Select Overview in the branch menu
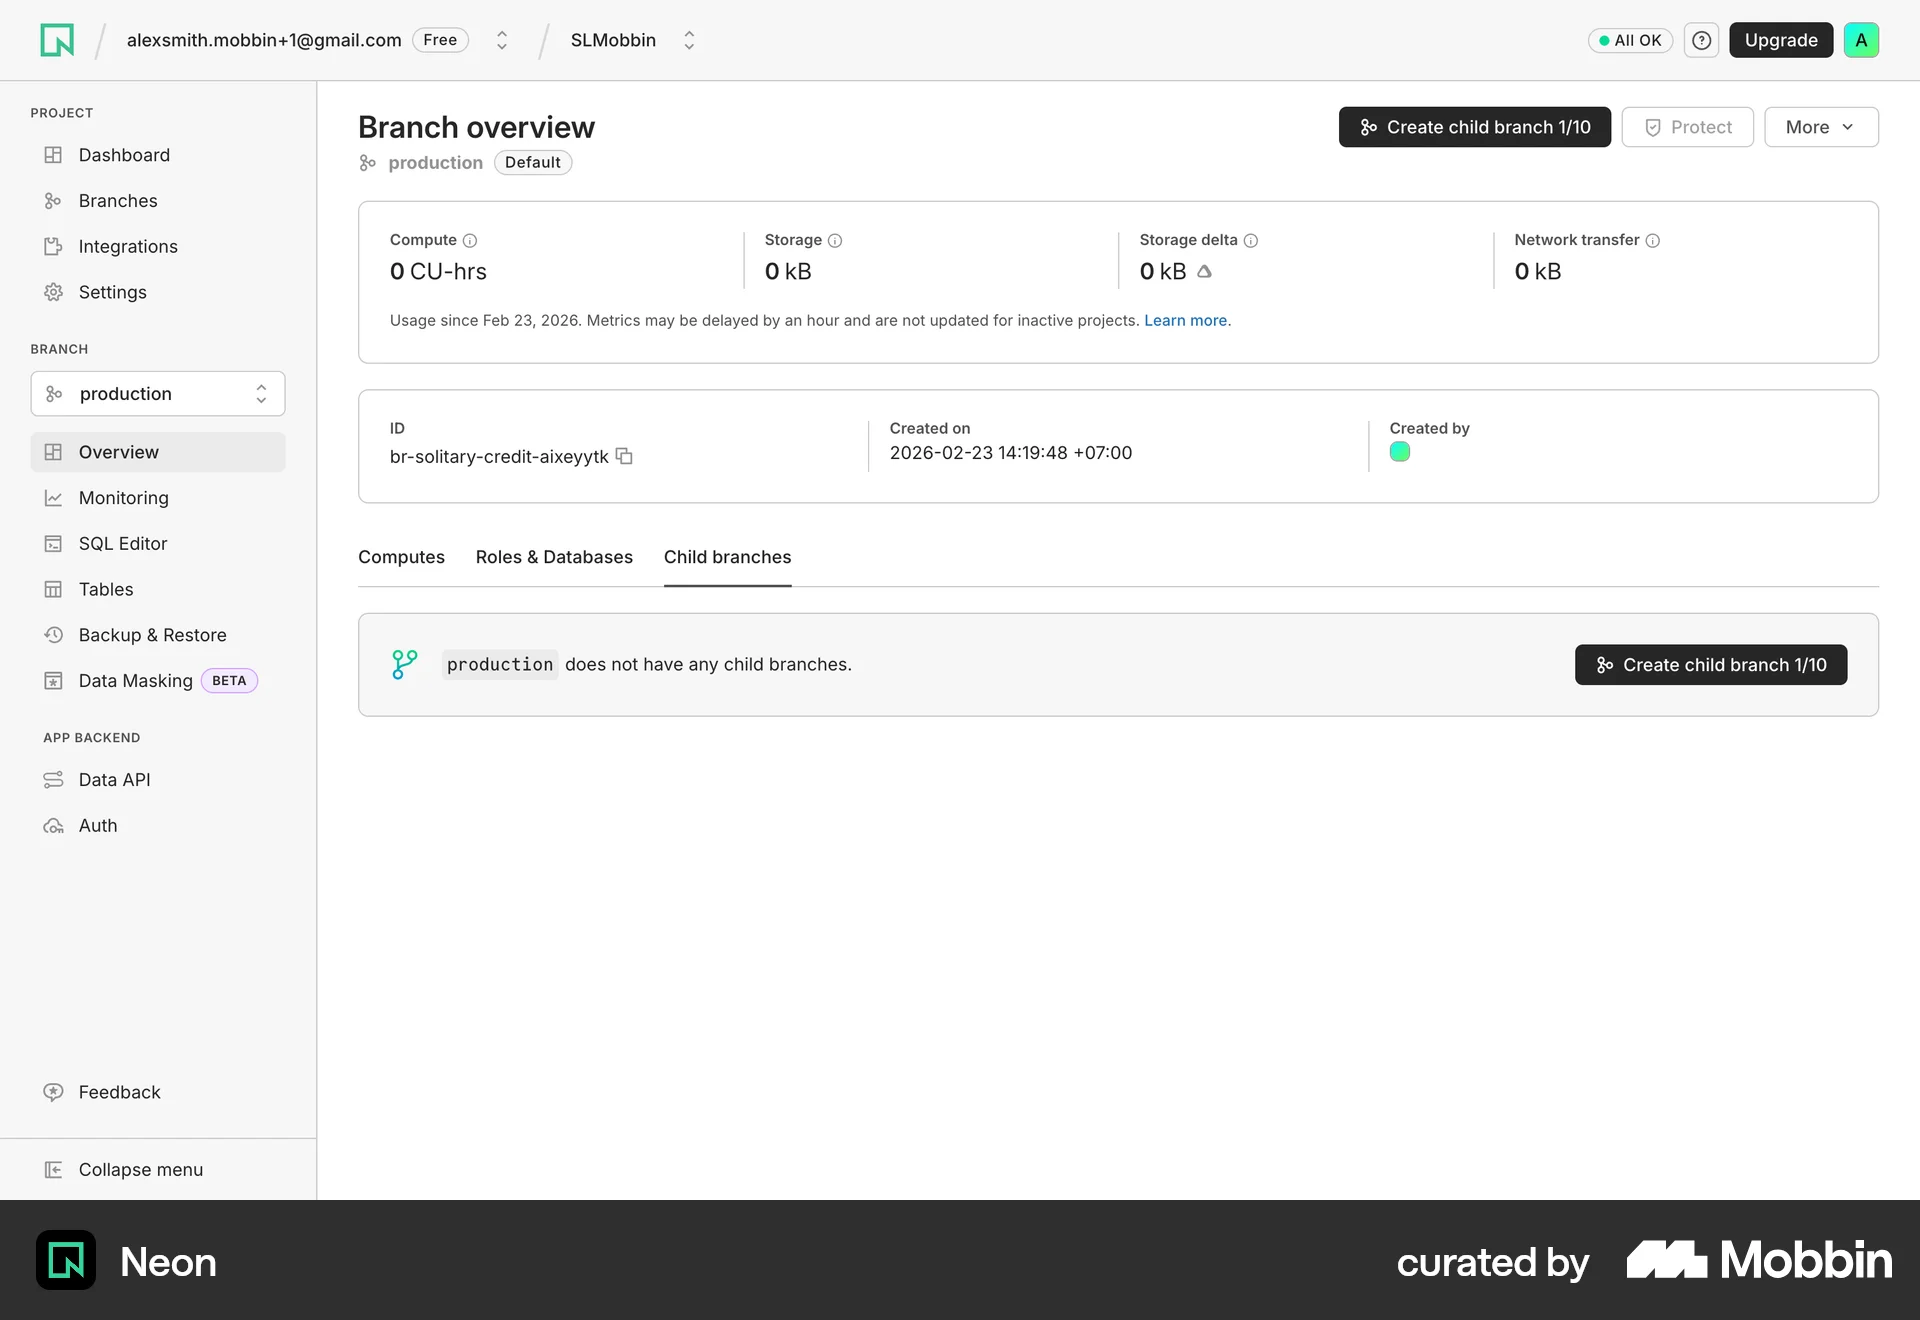This screenshot has height=1320, width=1920. pyautogui.click(x=158, y=452)
